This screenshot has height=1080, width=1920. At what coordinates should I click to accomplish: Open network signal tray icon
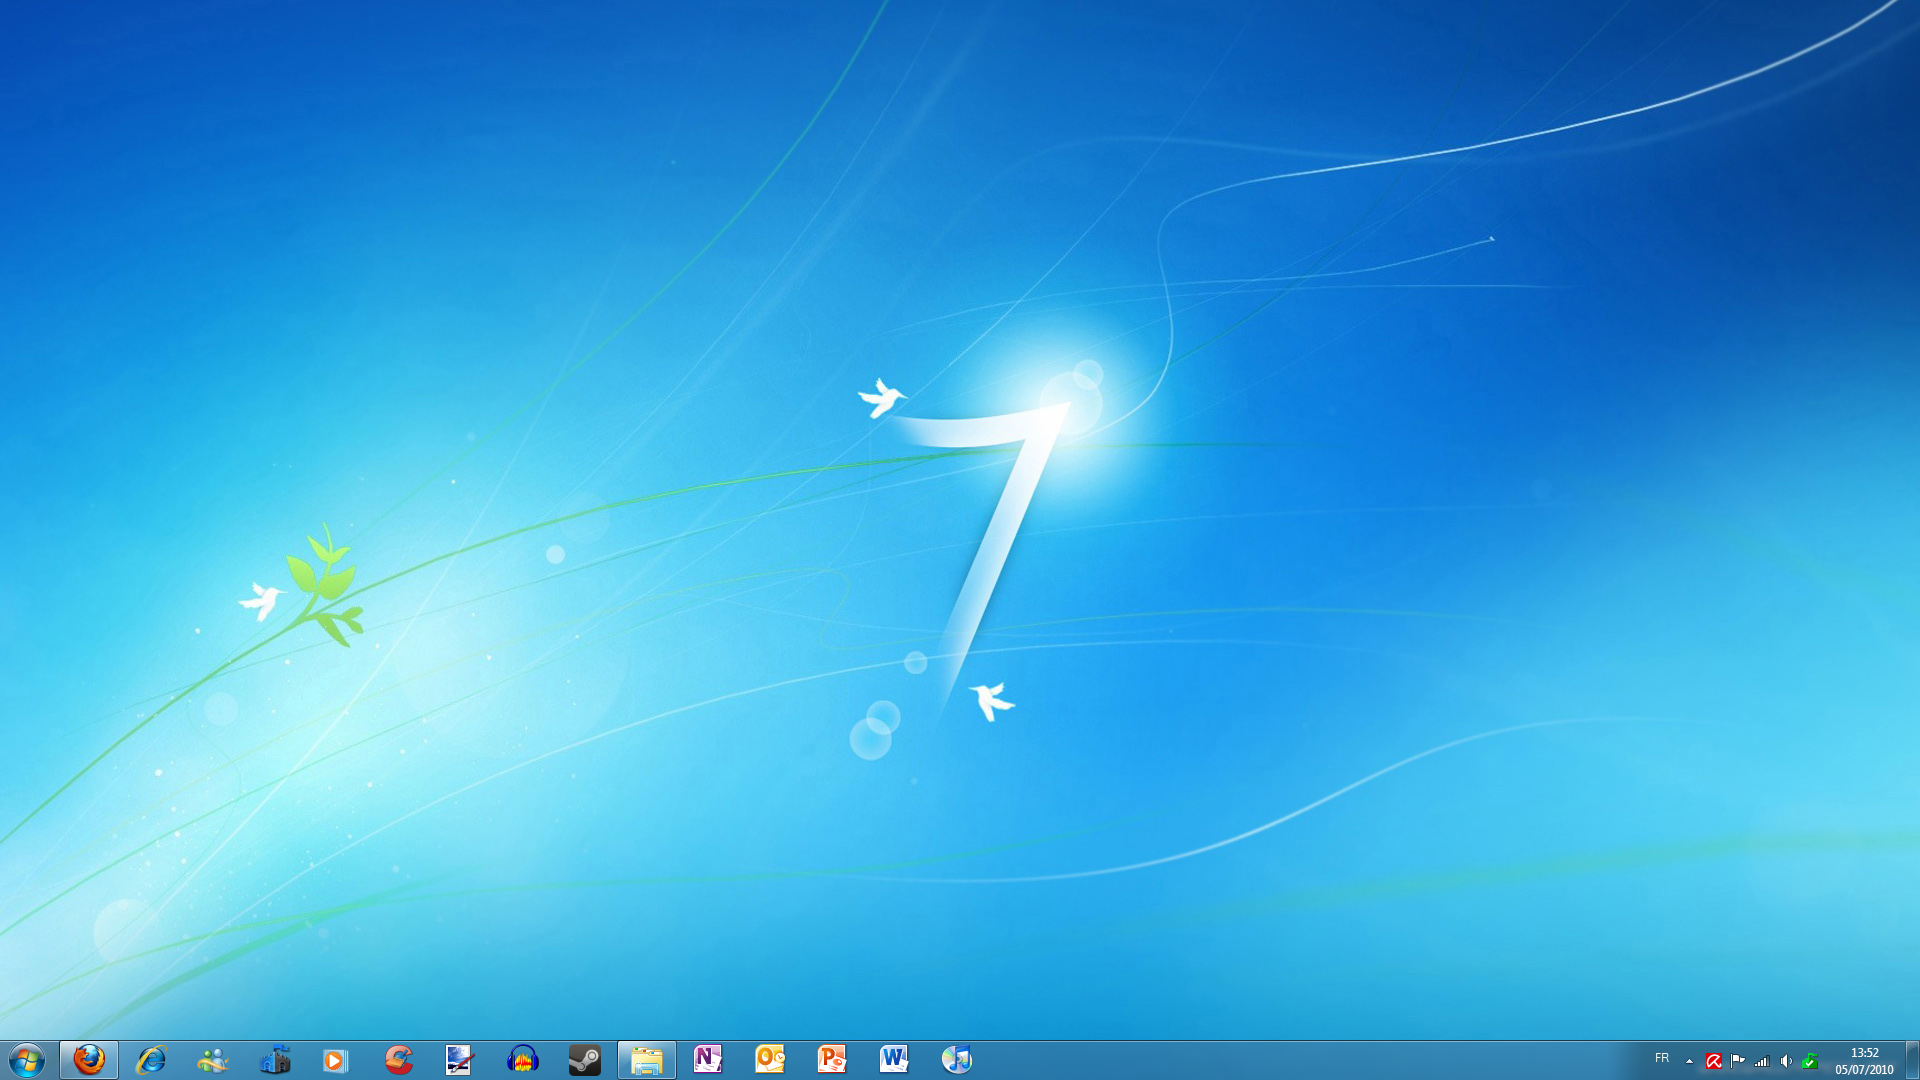tap(1762, 1061)
